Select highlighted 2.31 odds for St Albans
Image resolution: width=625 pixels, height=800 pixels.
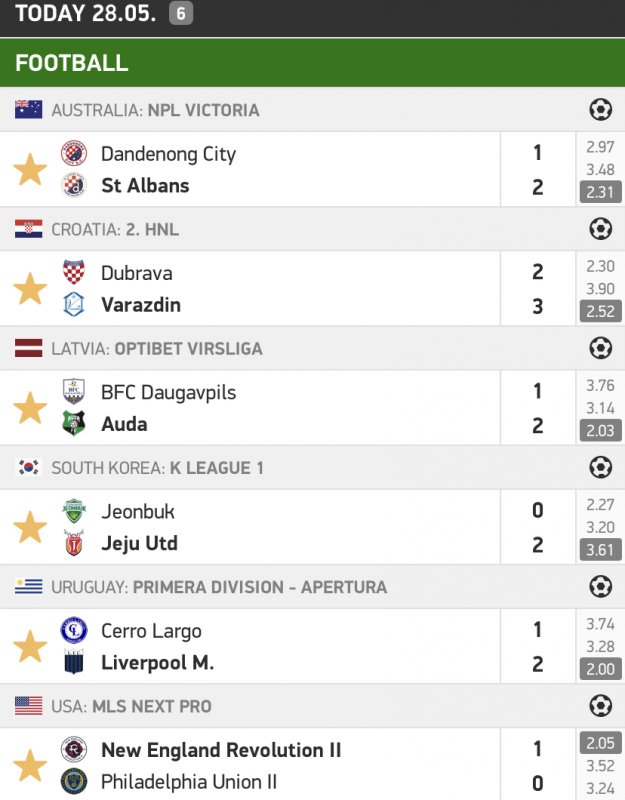point(600,192)
